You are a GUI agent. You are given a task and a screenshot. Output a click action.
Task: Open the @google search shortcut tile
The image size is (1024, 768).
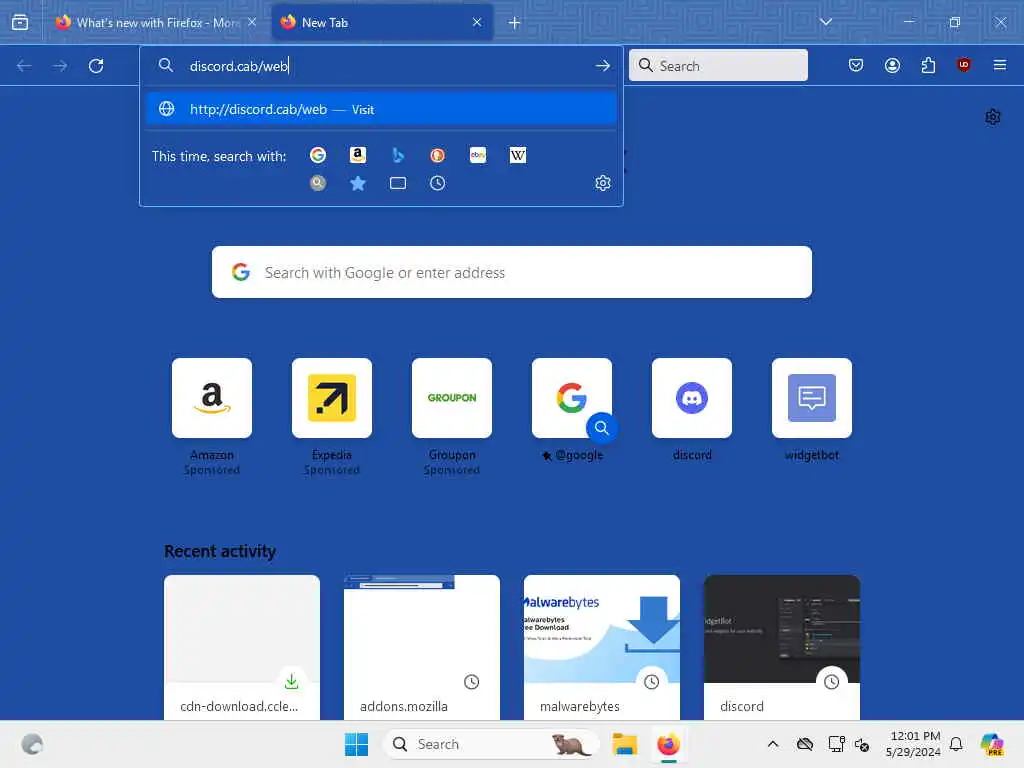tap(572, 398)
